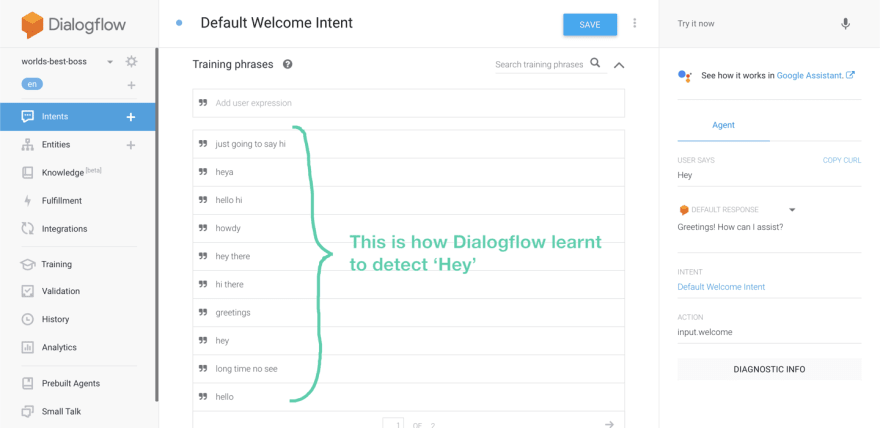
Task: Click the Integrations cycle icon
Action: [x=28, y=229]
